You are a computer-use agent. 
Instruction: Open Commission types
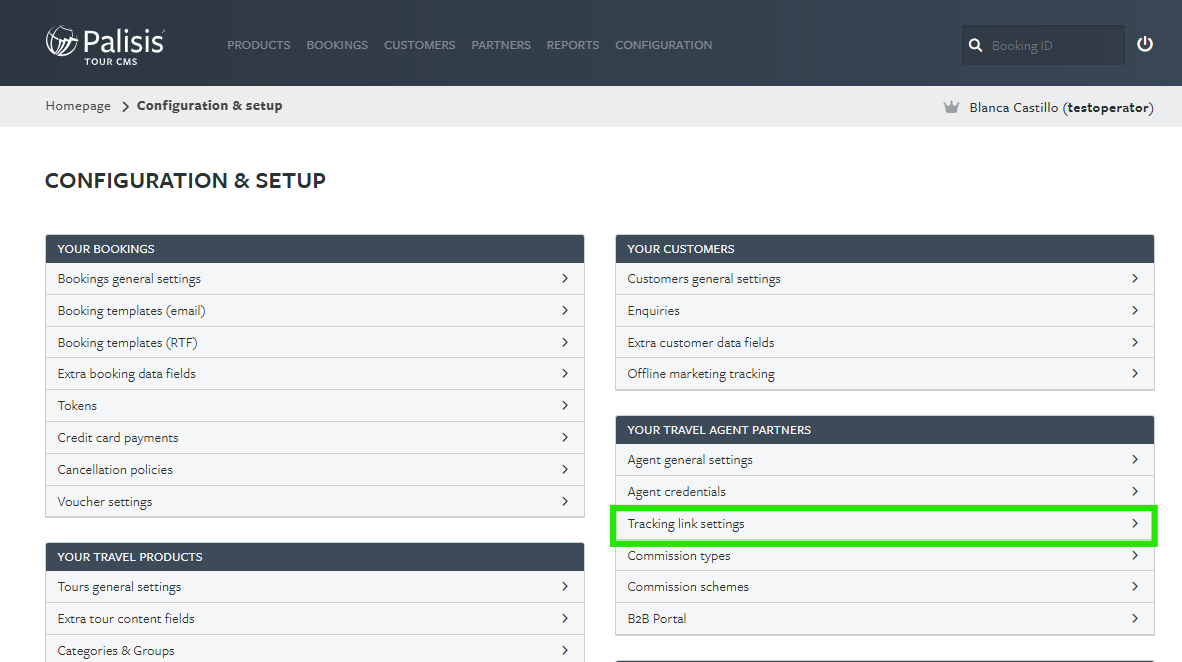[x=885, y=556]
